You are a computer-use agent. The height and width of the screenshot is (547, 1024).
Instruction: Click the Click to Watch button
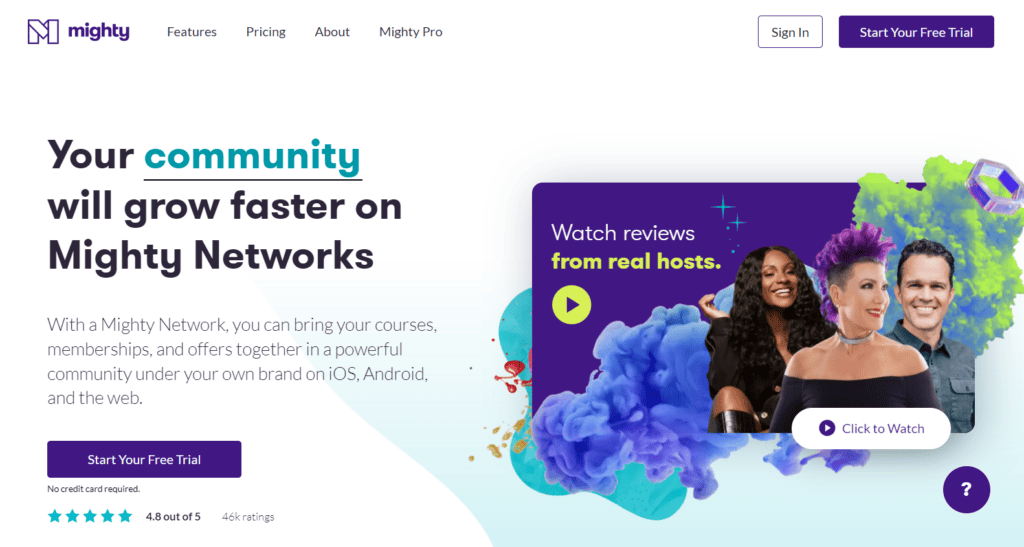(x=871, y=428)
